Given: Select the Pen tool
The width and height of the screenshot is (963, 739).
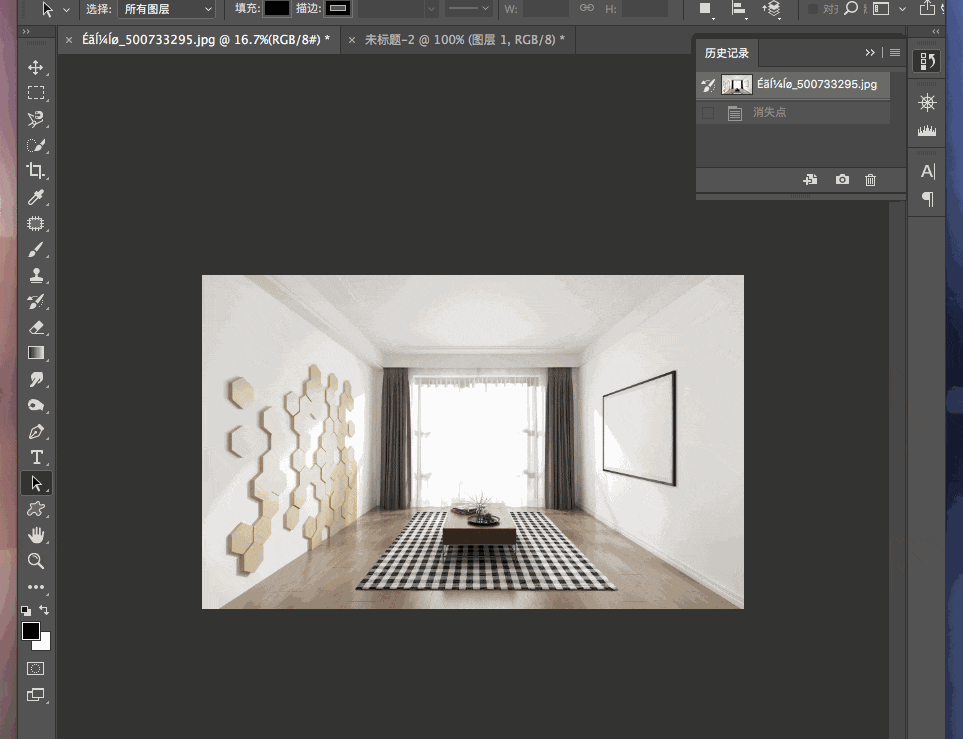Looking at the screenshot, I should point(36,431).
